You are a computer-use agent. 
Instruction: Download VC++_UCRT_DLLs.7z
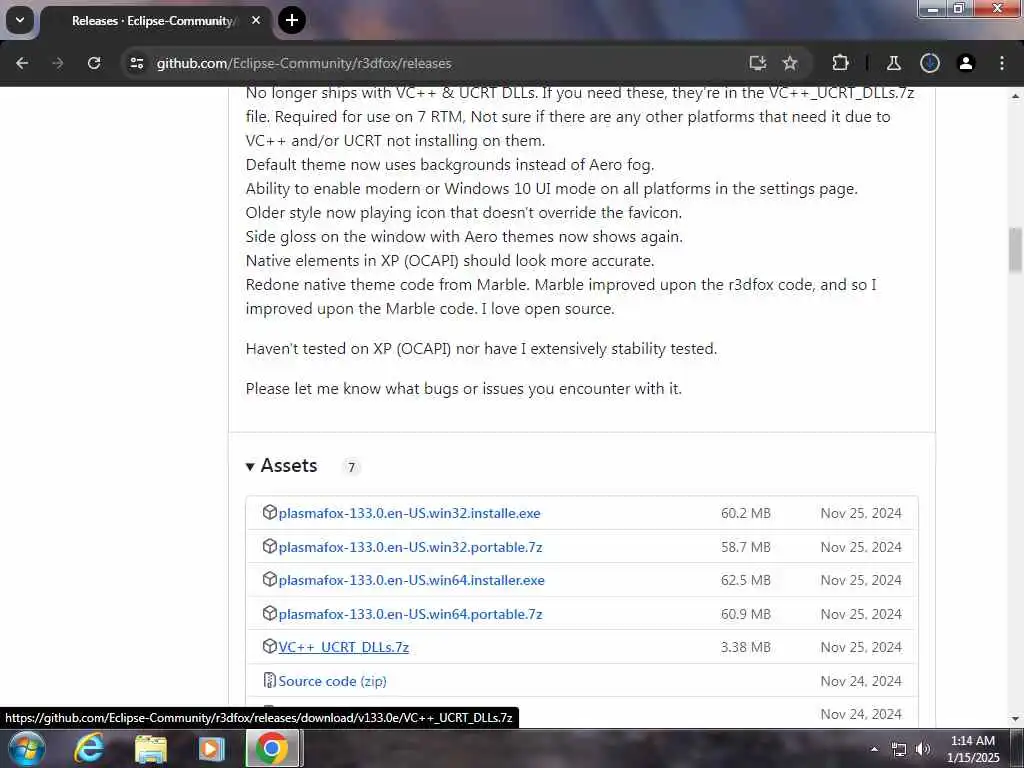(344, 647)
